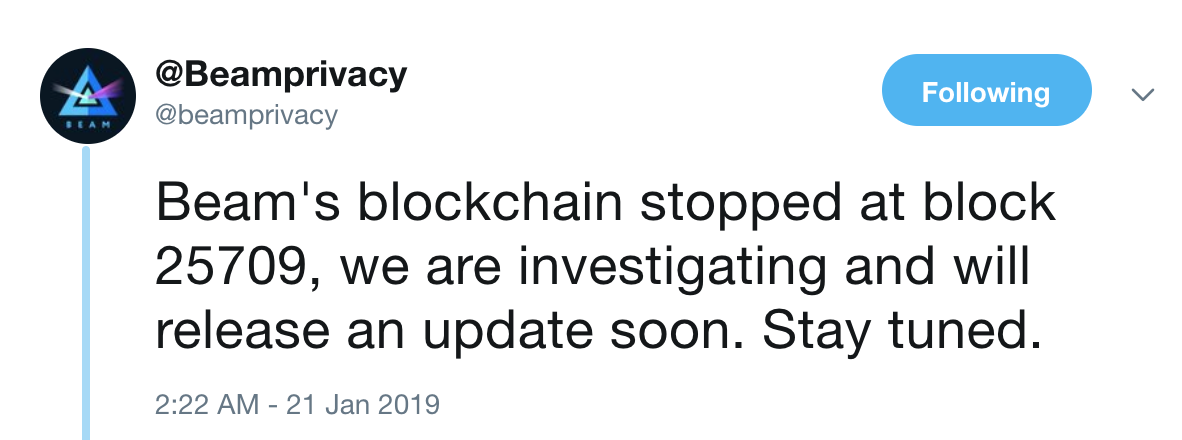Click the blue vertical thread connector line
The height and width of the screenshot is (440, 1182).
tap(86, 294)
